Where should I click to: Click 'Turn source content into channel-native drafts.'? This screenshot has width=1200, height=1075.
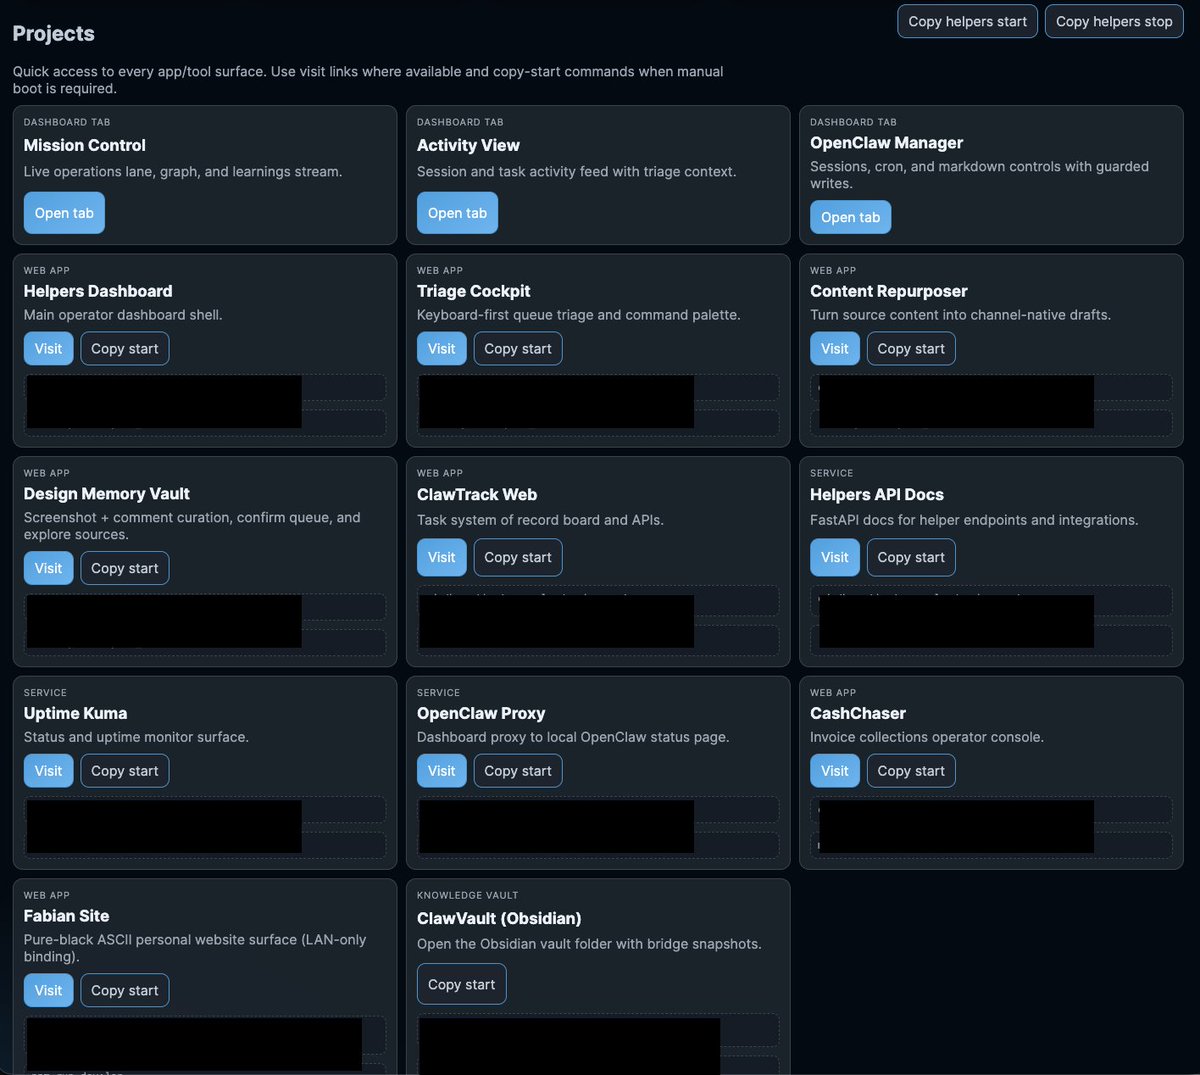click(x=960, y=315)
